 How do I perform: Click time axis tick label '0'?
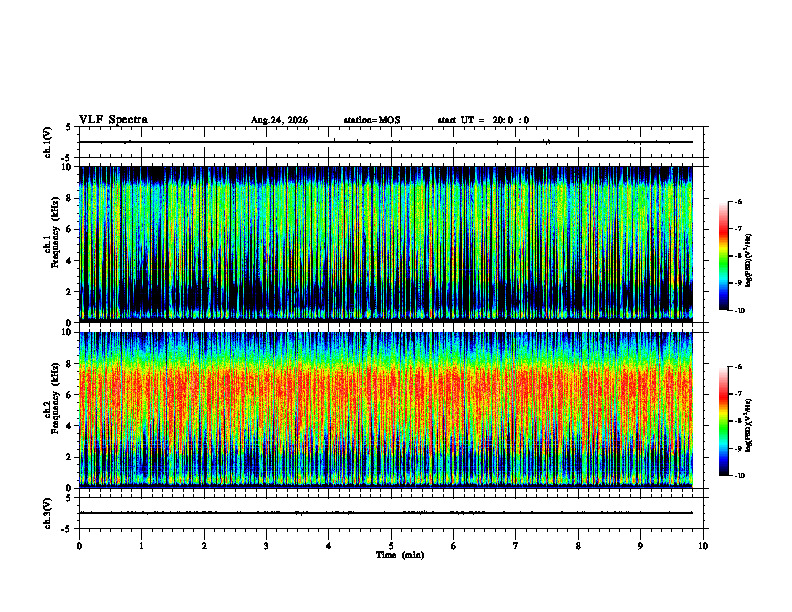[x=79, y=546]
